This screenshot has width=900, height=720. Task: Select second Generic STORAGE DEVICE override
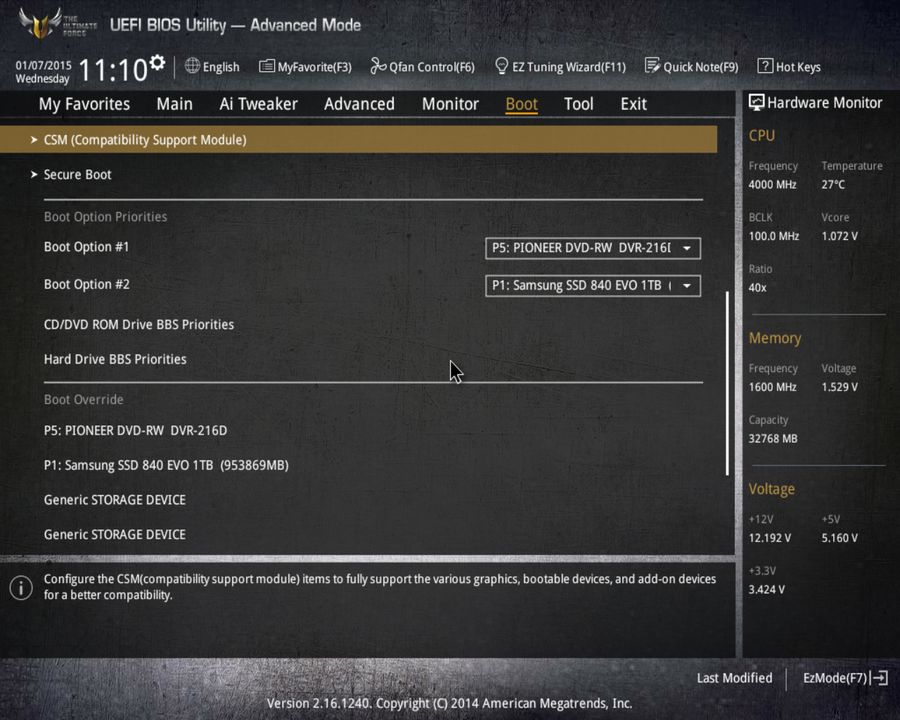(x=115, y=535)
